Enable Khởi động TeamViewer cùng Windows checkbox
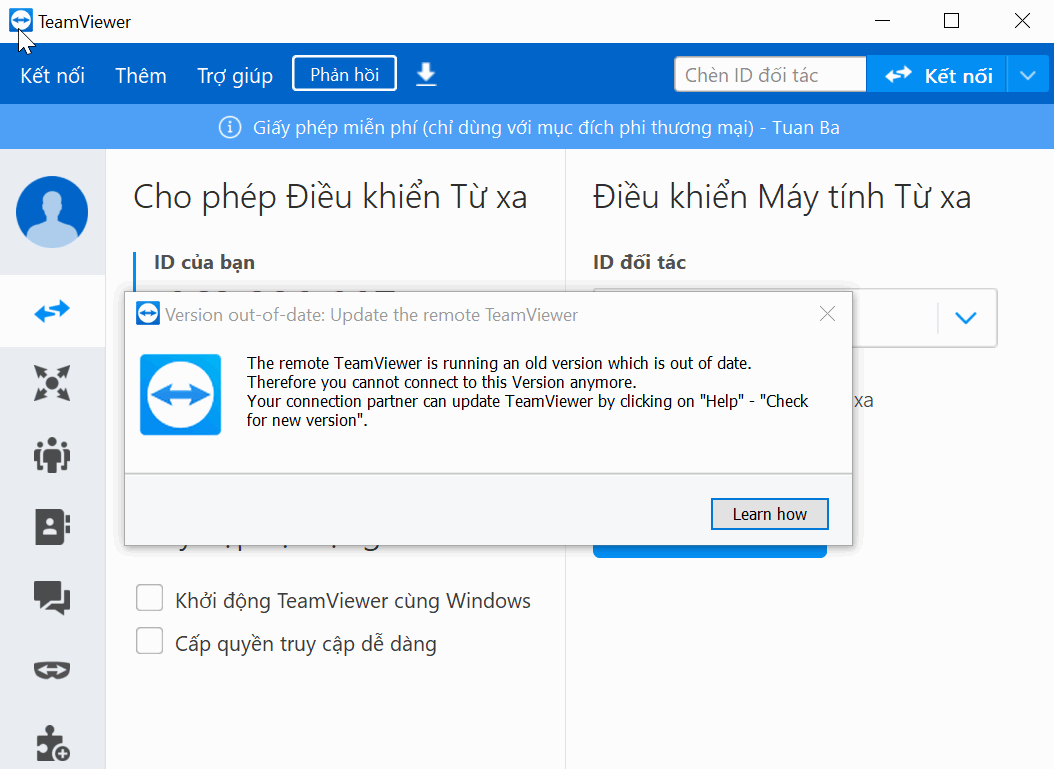Screen dimensions: 1054x769 [149, 598]
